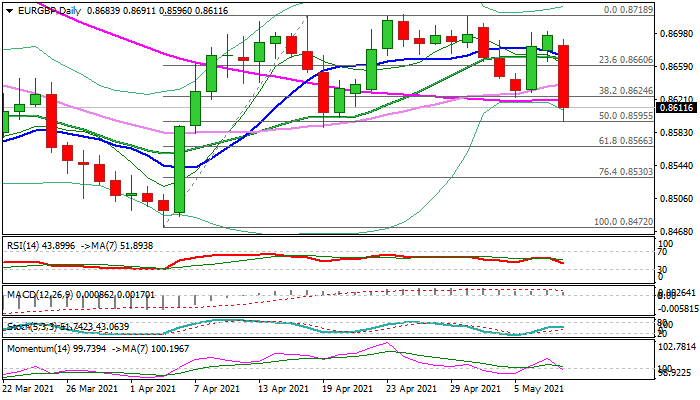Select the big green candle after 1 Apr
The image size is (700, 400).
click(179, 169)
